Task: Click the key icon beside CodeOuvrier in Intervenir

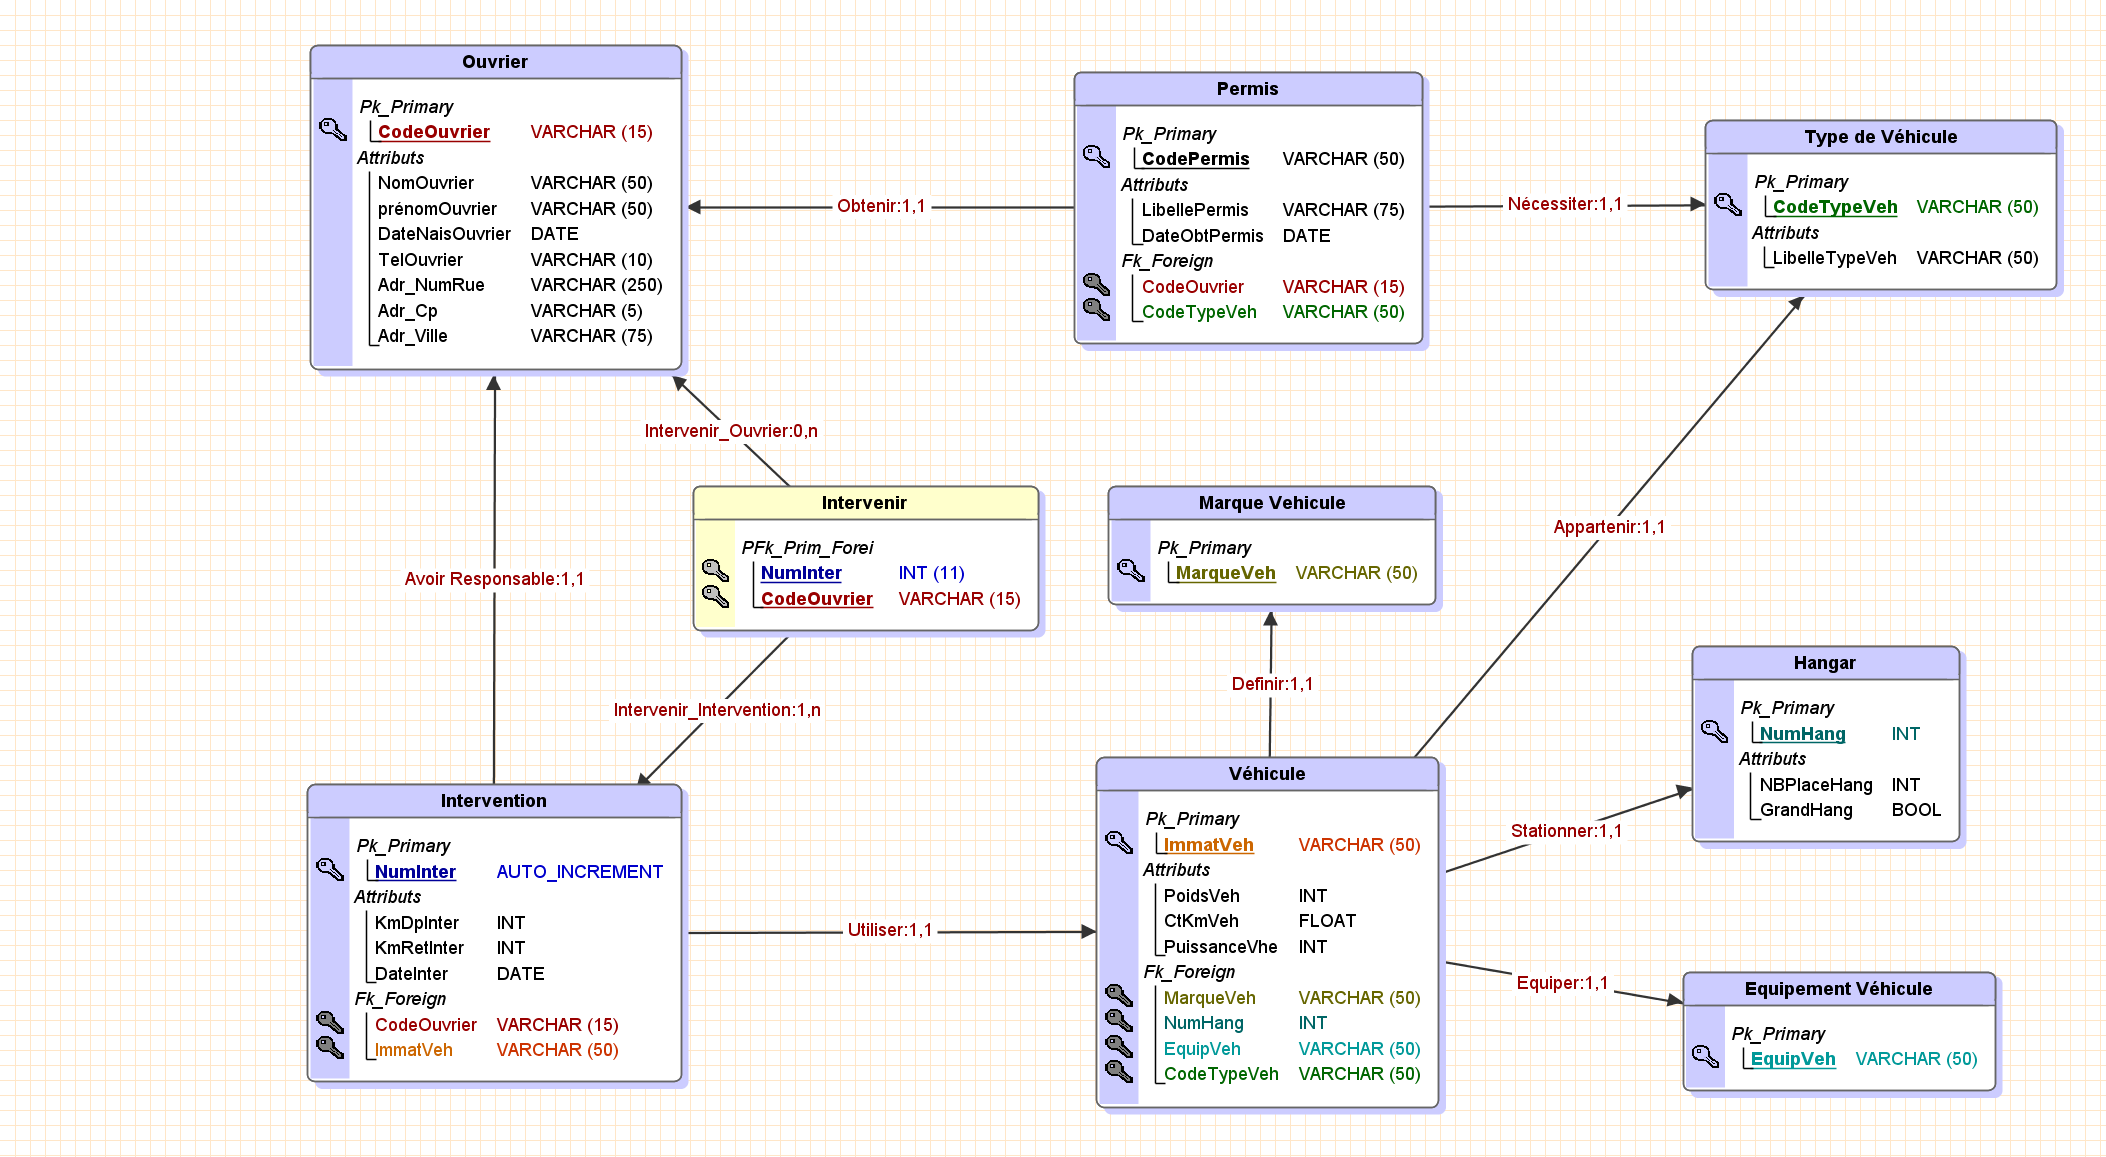Action: click(x=715, y=596)
